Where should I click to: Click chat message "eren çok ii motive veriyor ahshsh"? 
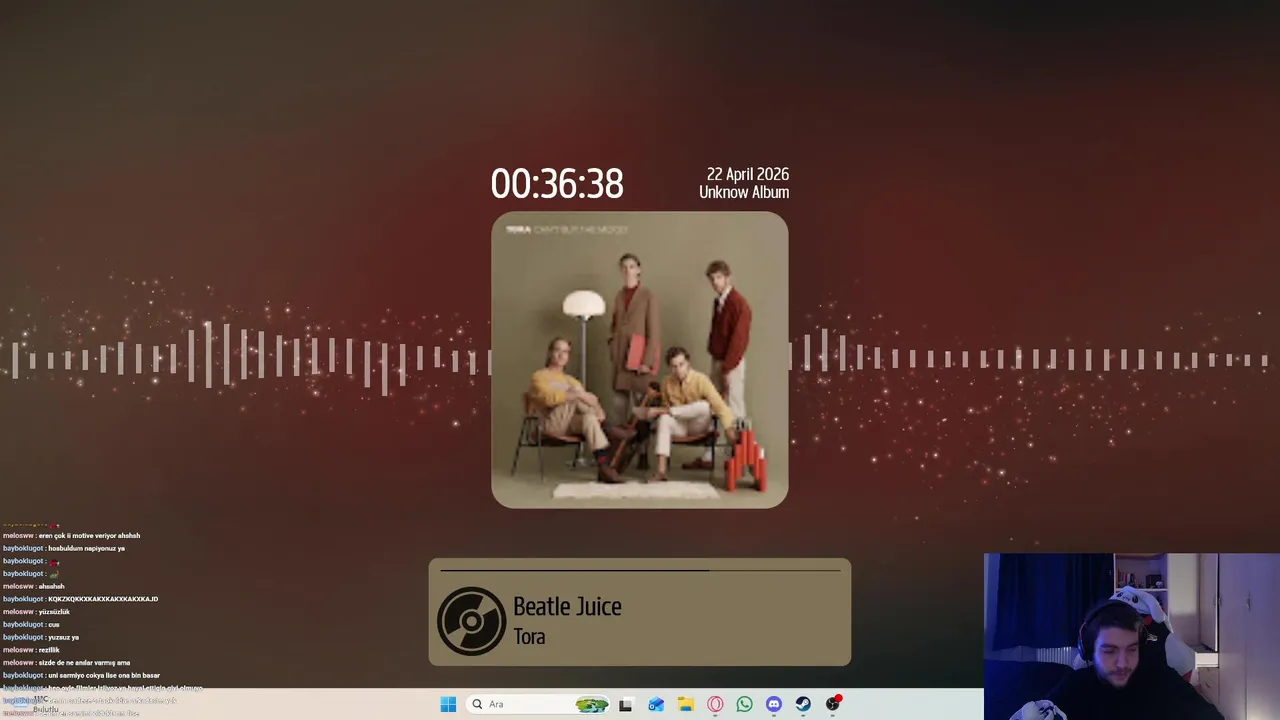(x=89, y=536)
